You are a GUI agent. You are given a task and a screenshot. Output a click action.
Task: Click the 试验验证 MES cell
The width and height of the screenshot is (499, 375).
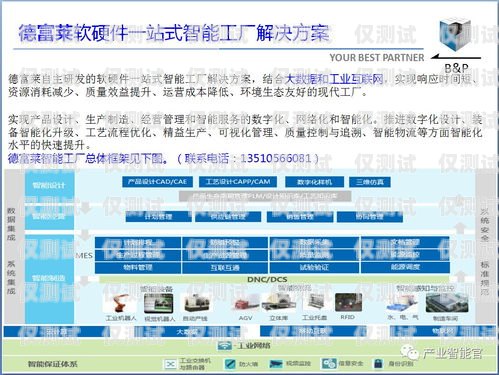(x=314, y=267)
